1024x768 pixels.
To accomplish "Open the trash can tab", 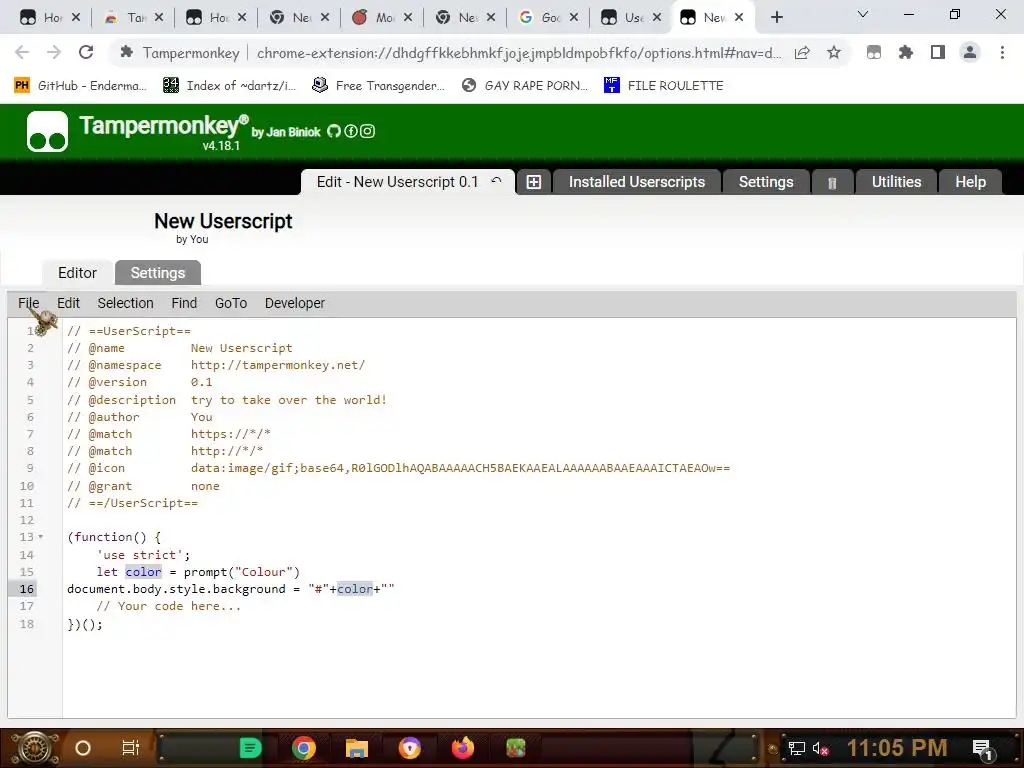I will click(832, 183).
